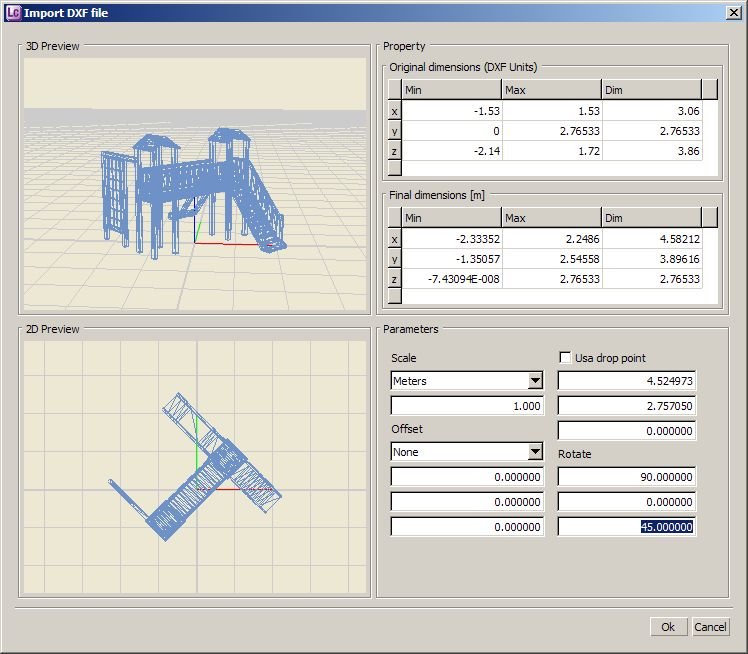Click original x Dim cell 3.06

pyautogui.click(x=652, y=111)
